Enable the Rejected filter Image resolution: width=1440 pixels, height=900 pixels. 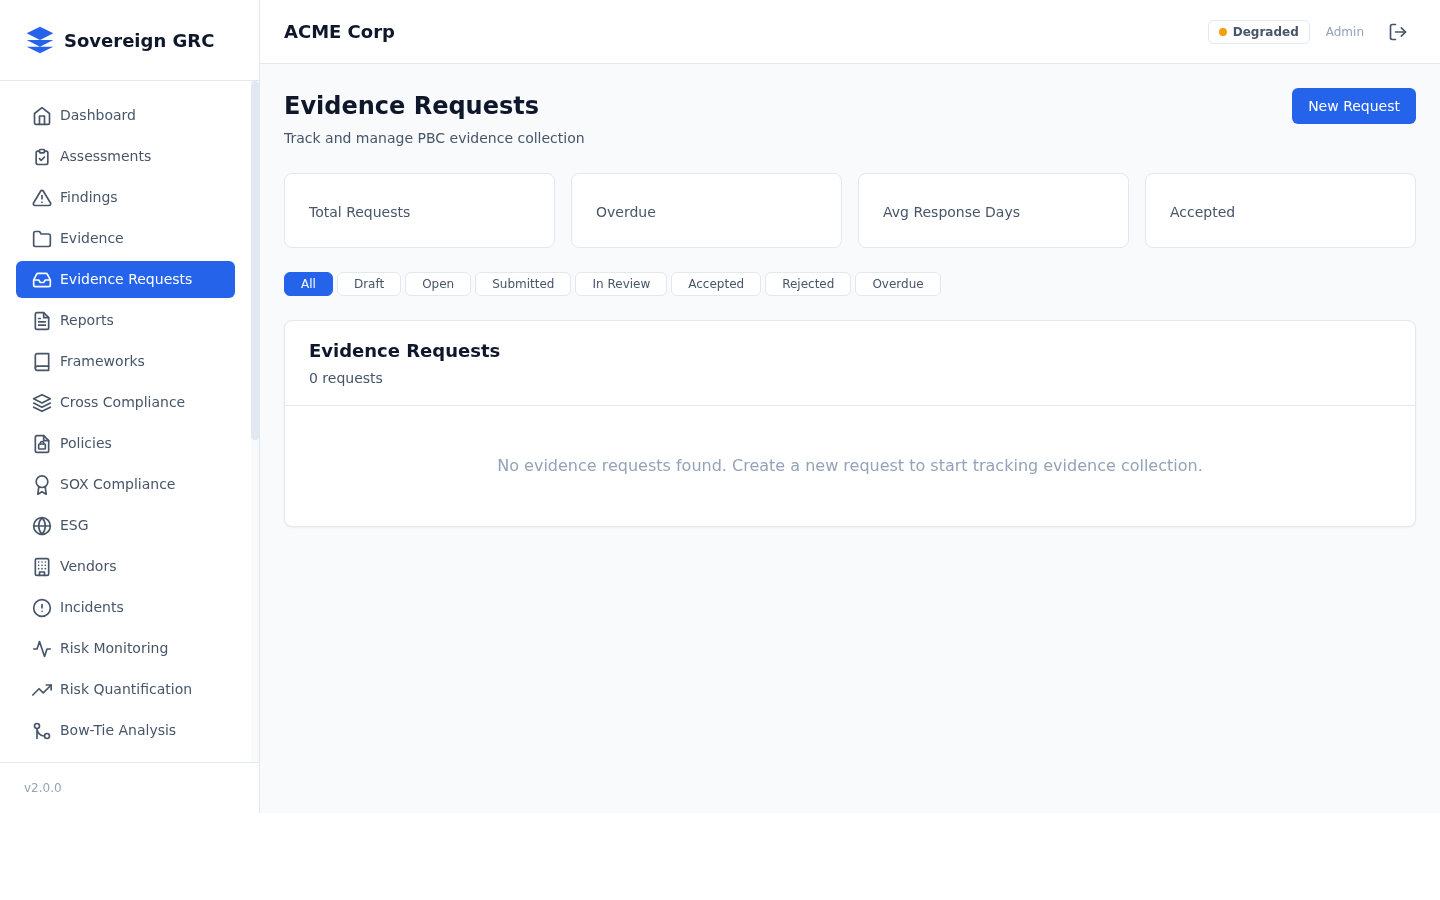[x=807, y=284]
